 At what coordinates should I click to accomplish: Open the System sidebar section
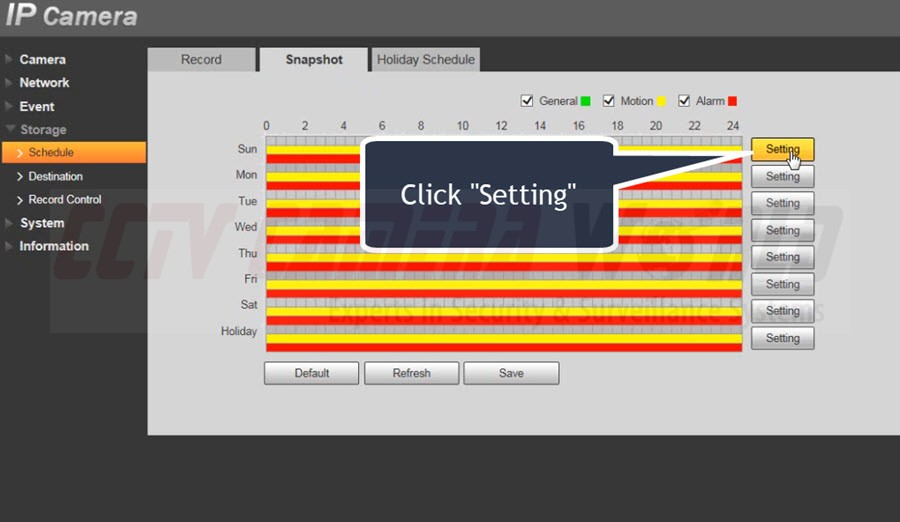click(x=42, y=223)
